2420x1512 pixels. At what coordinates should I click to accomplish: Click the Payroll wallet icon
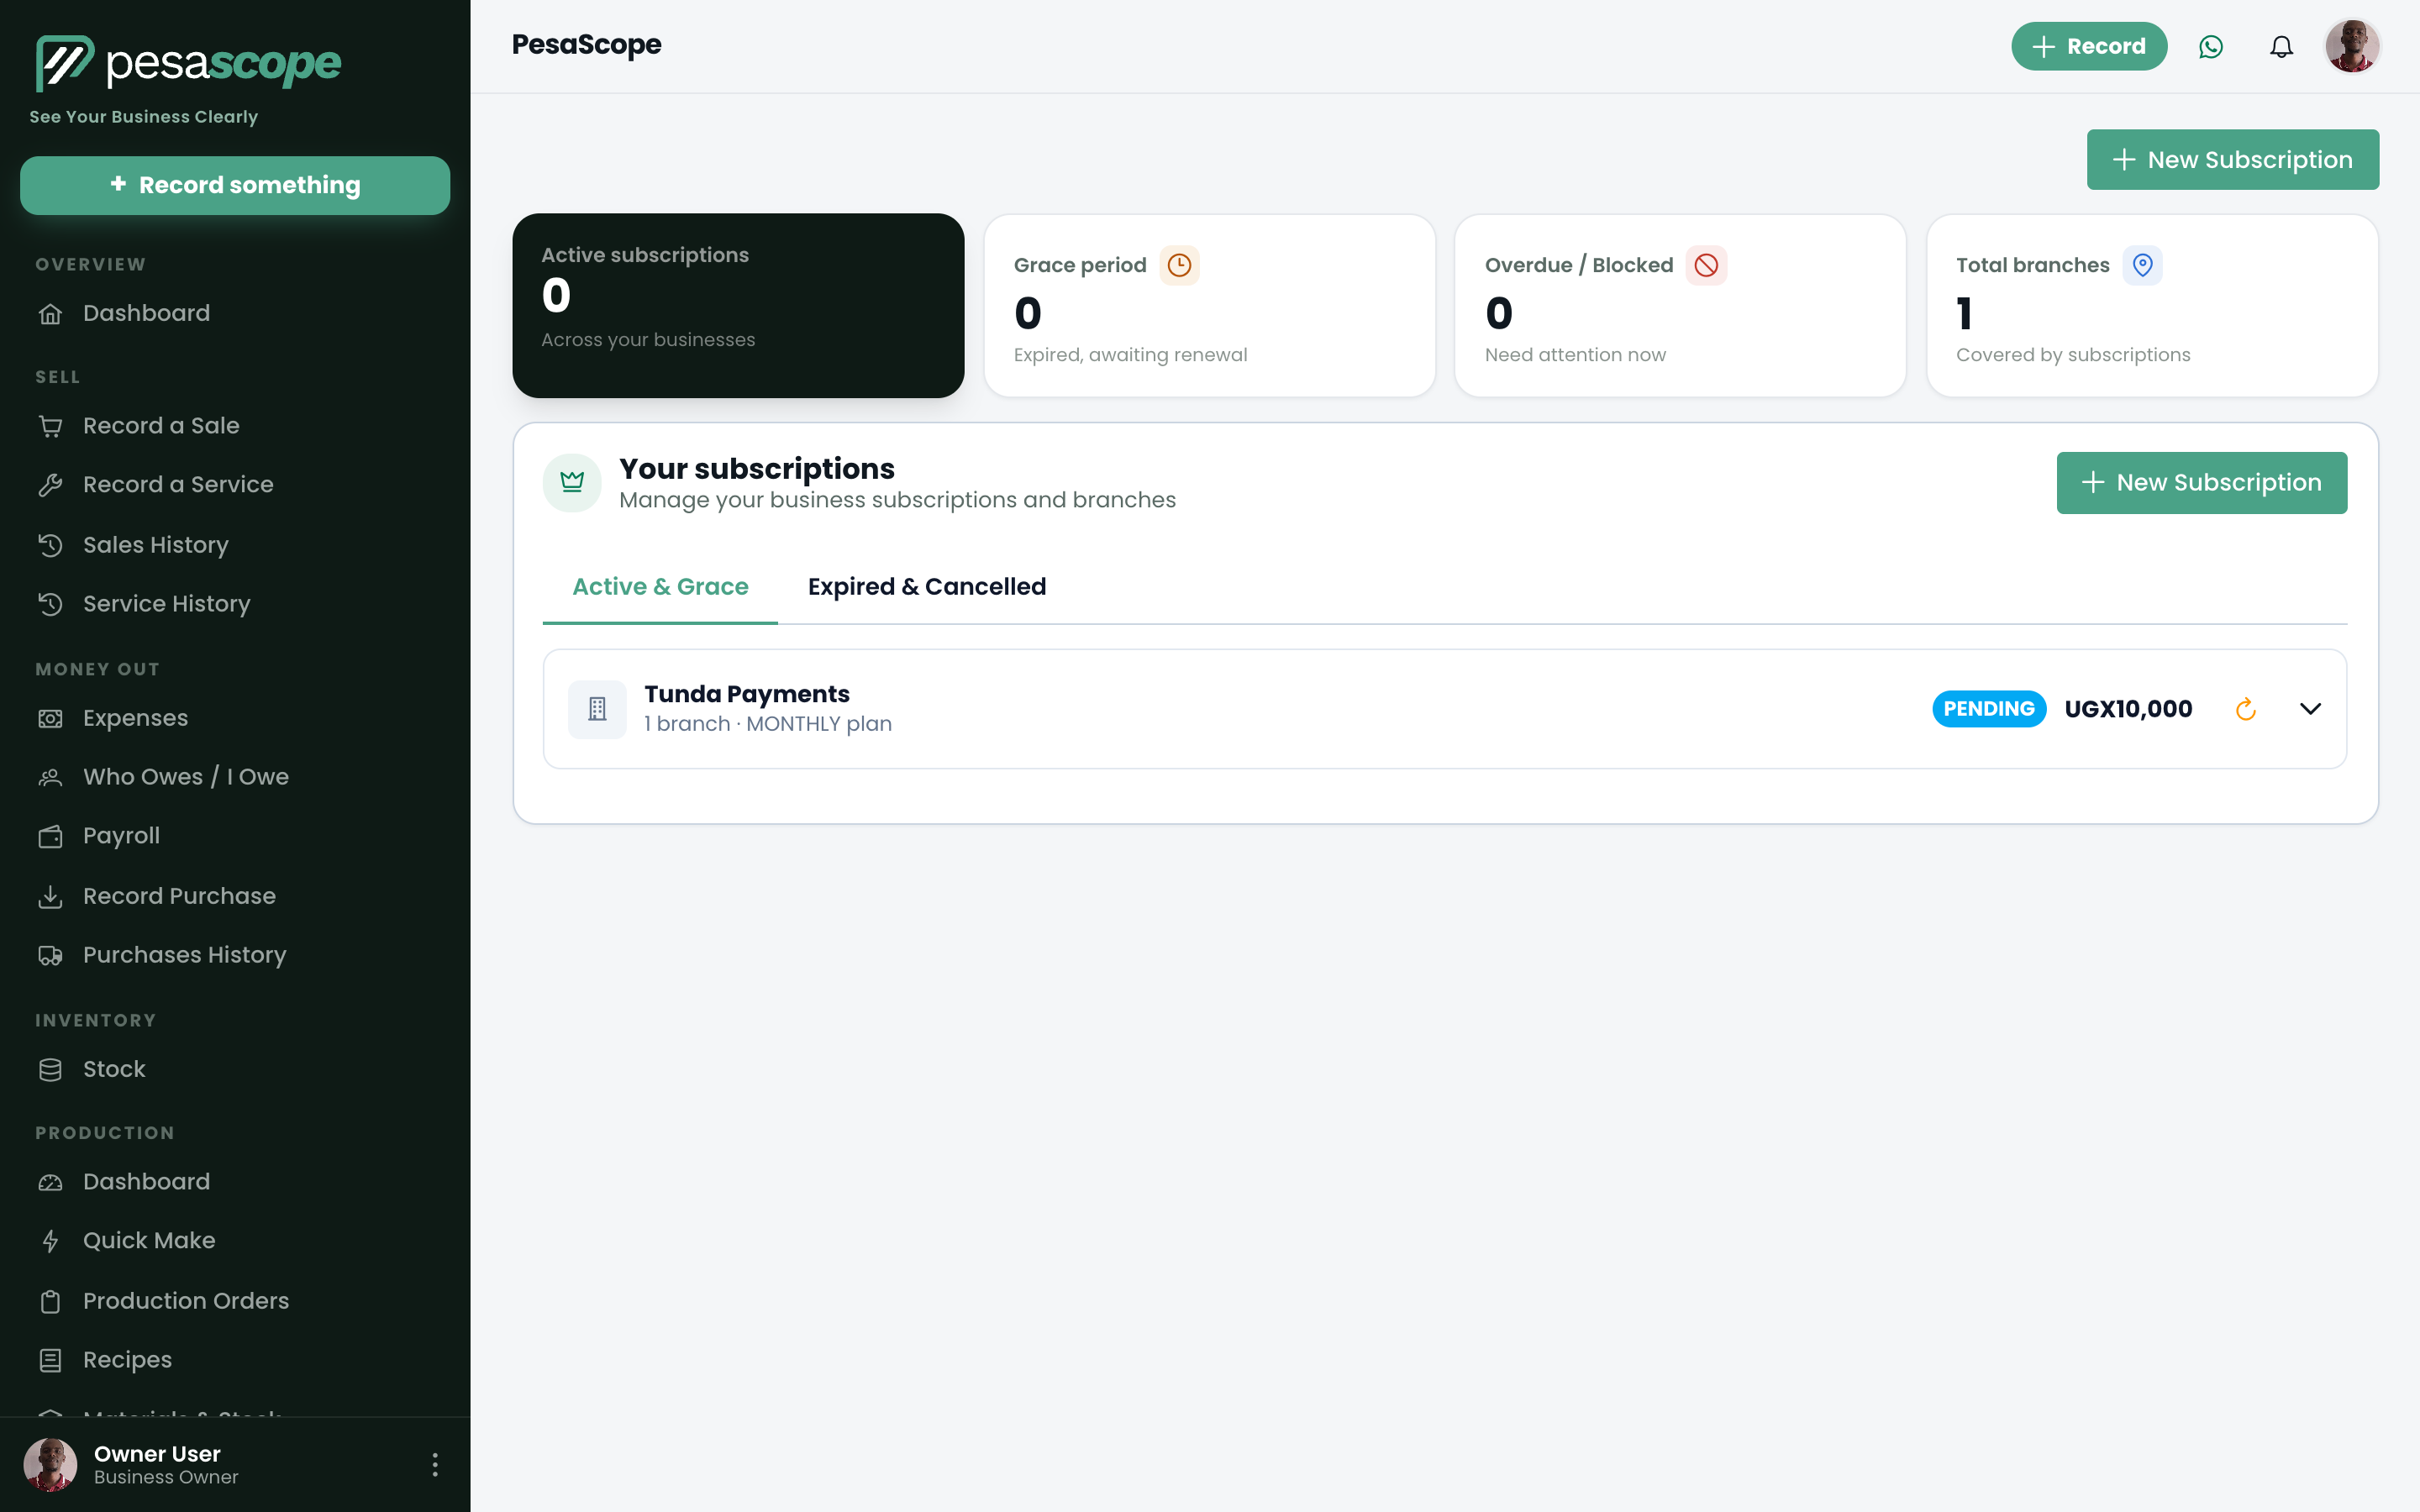[x=50, y=836]
